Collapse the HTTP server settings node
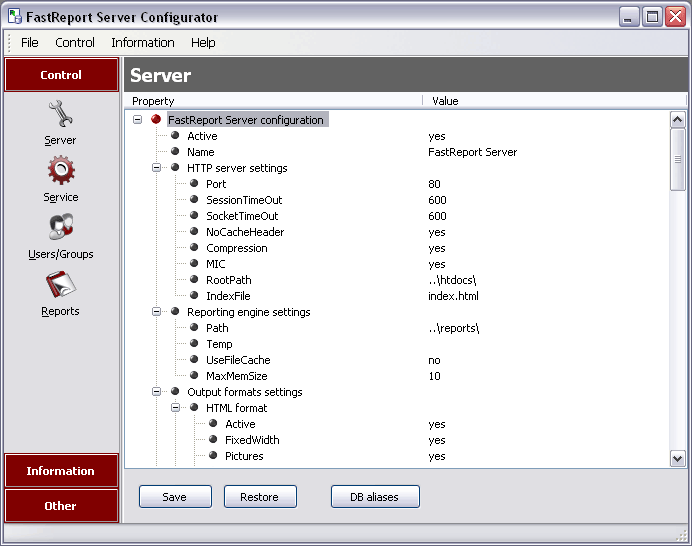The width and height of the screenshot is (692, 546). [x=157, y=168]
